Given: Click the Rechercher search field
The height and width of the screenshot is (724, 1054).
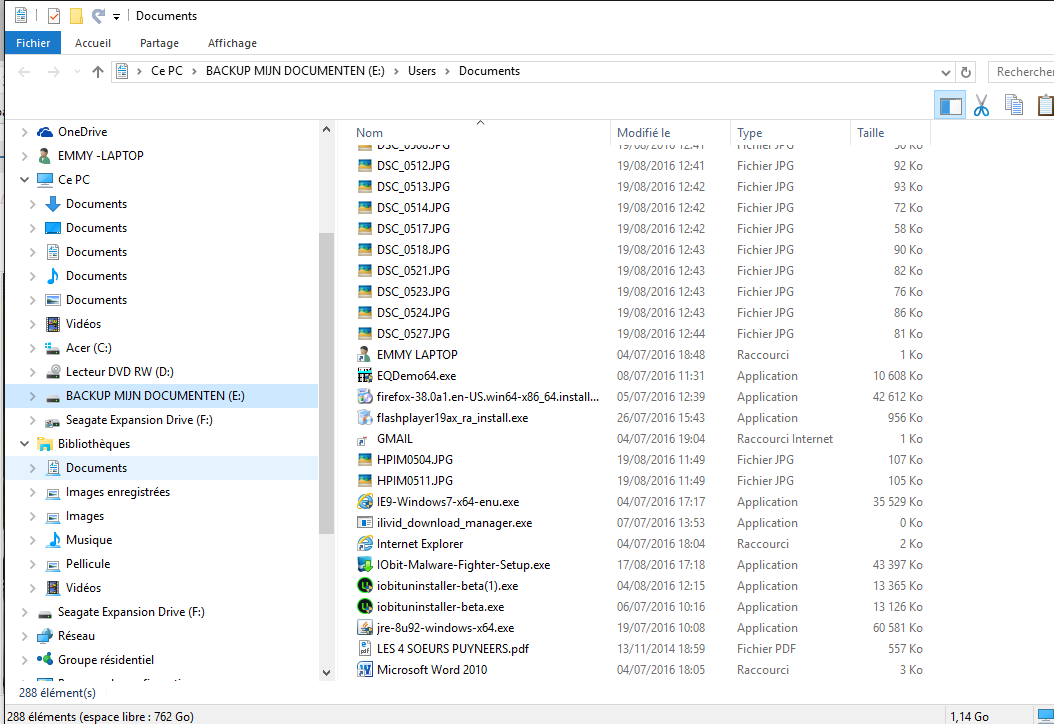Looking at the screenshot, I should (x=1022, y=72).
